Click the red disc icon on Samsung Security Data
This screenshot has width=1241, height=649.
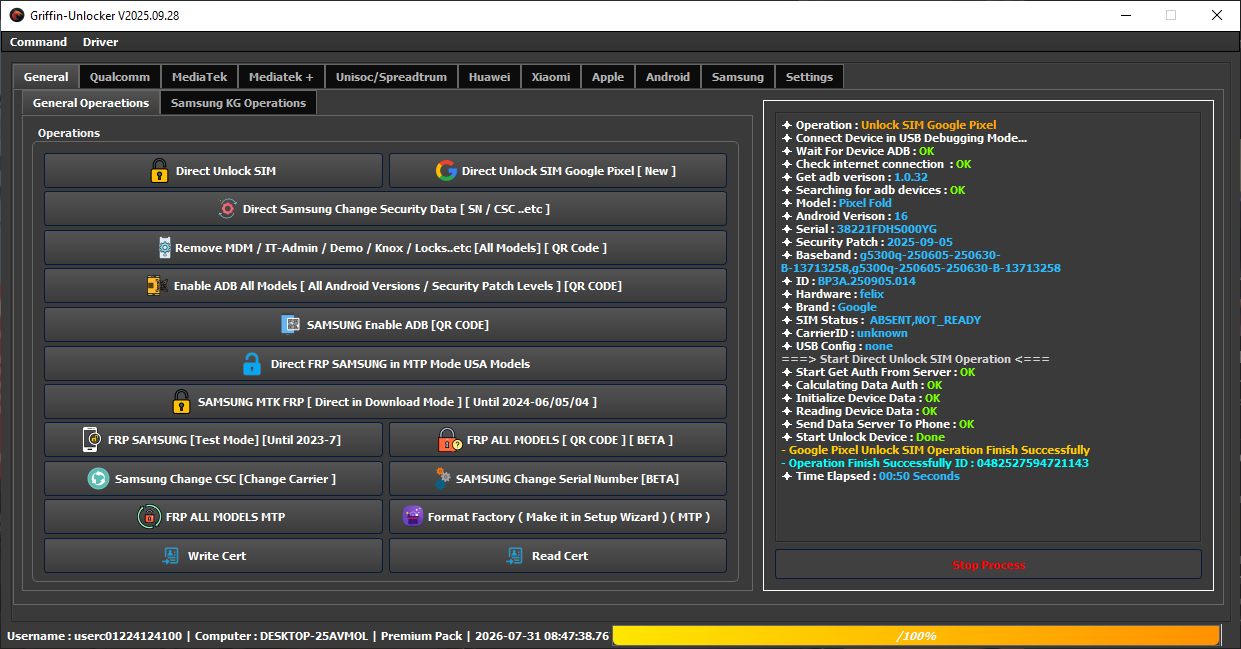click(227, 209)
